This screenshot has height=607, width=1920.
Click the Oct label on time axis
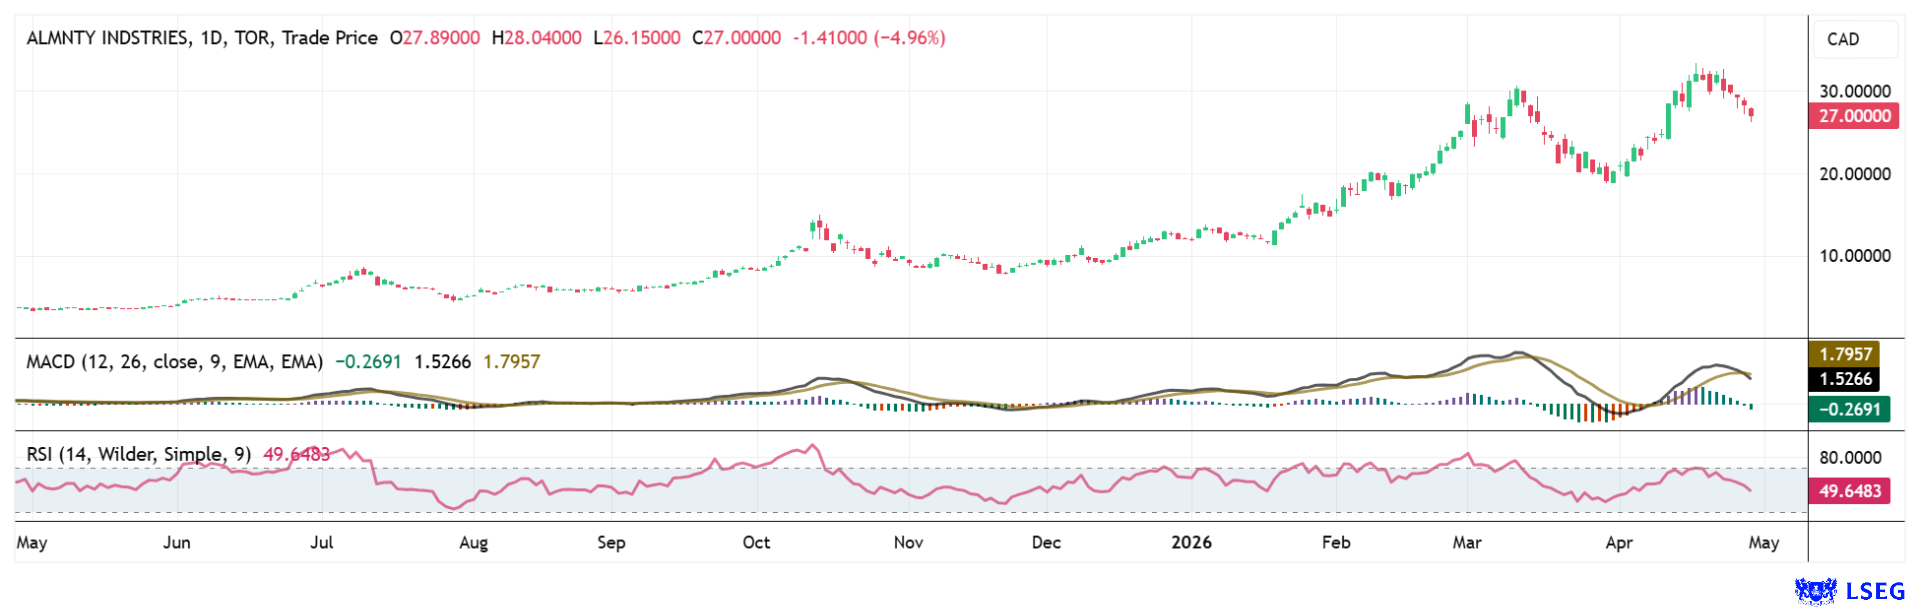pos(756,542)
